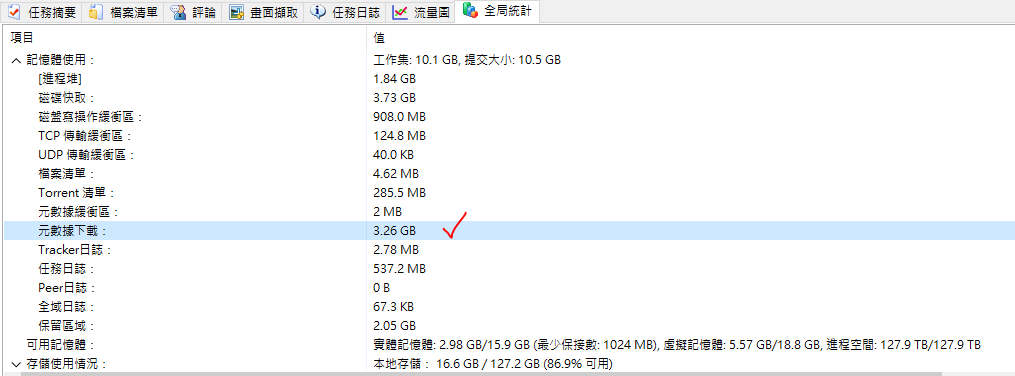Select the 任務日誌 memory row

pos(509,269)
